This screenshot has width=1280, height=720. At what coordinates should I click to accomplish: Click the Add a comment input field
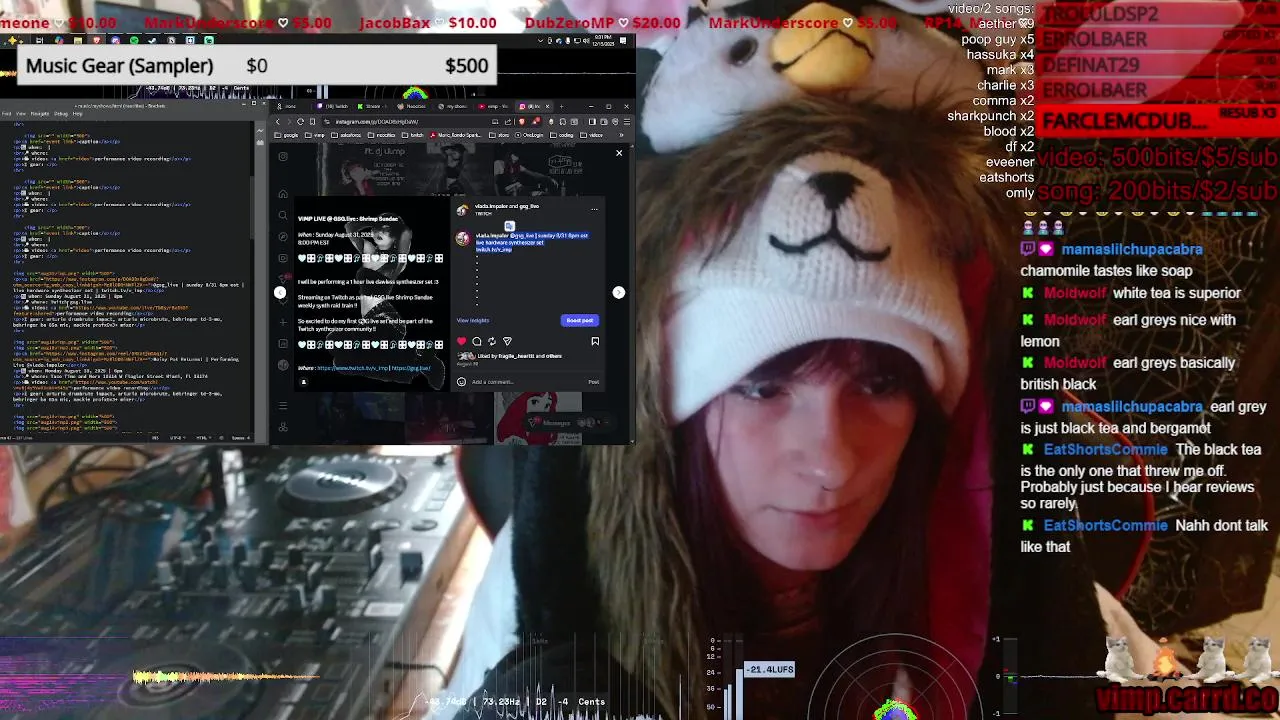527,382
